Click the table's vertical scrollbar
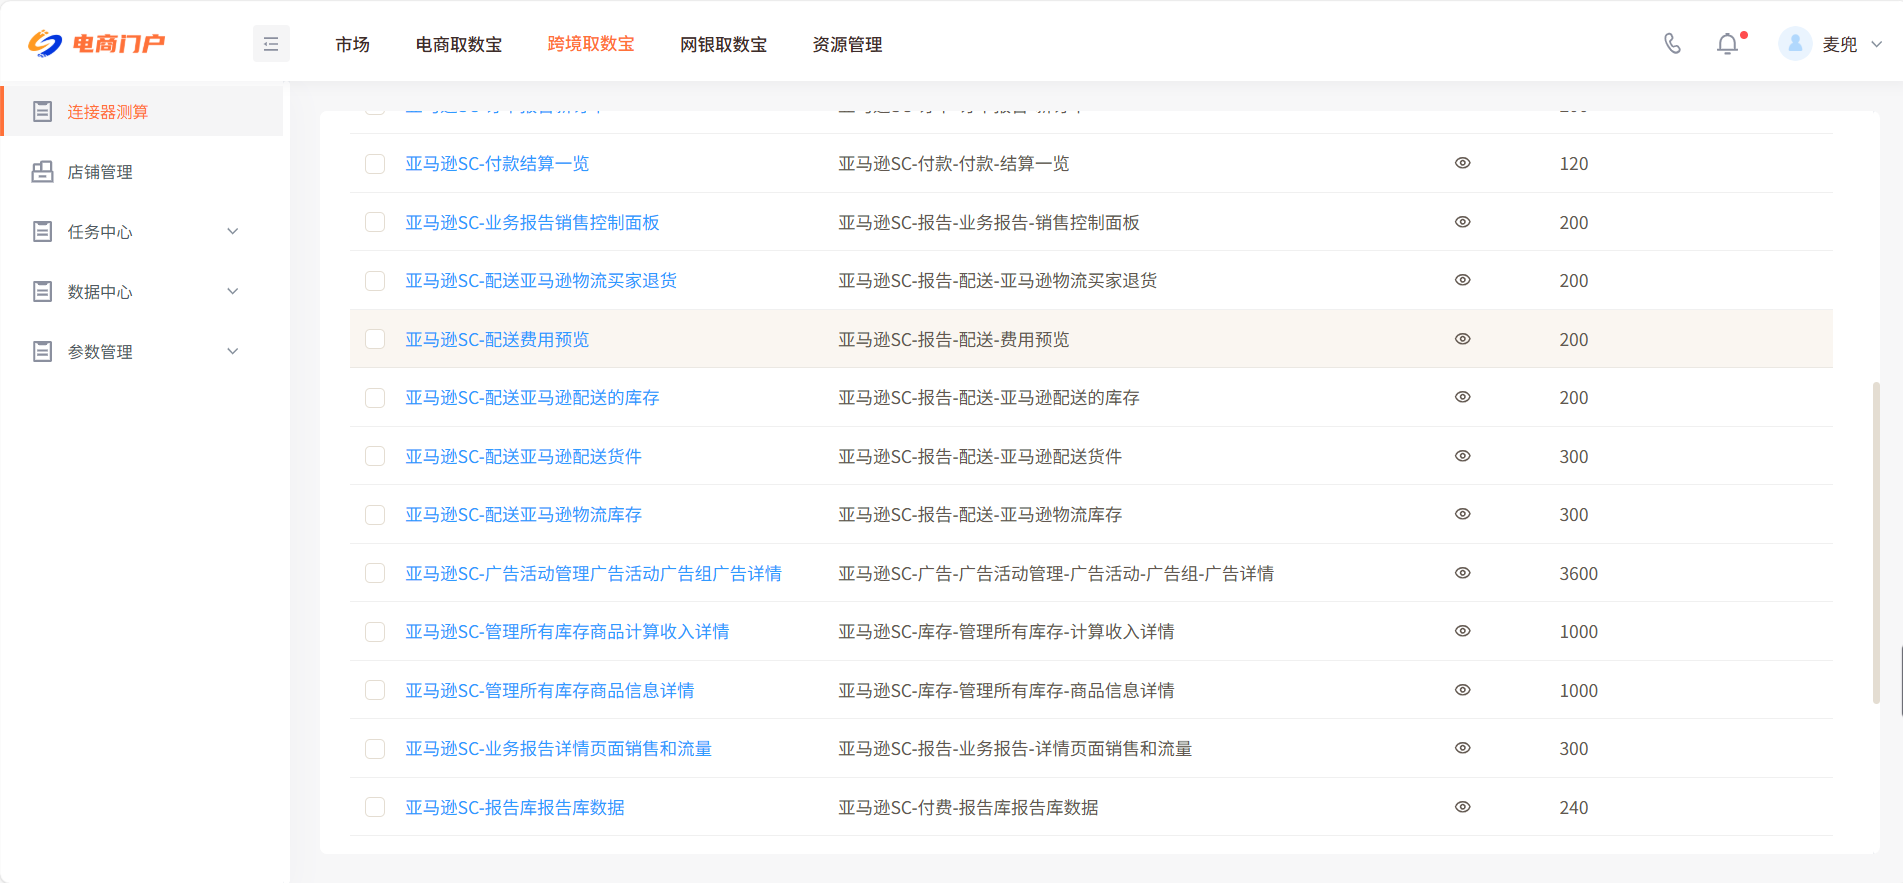Viewport: 1903px width, 883px height. coord(1876,542)
